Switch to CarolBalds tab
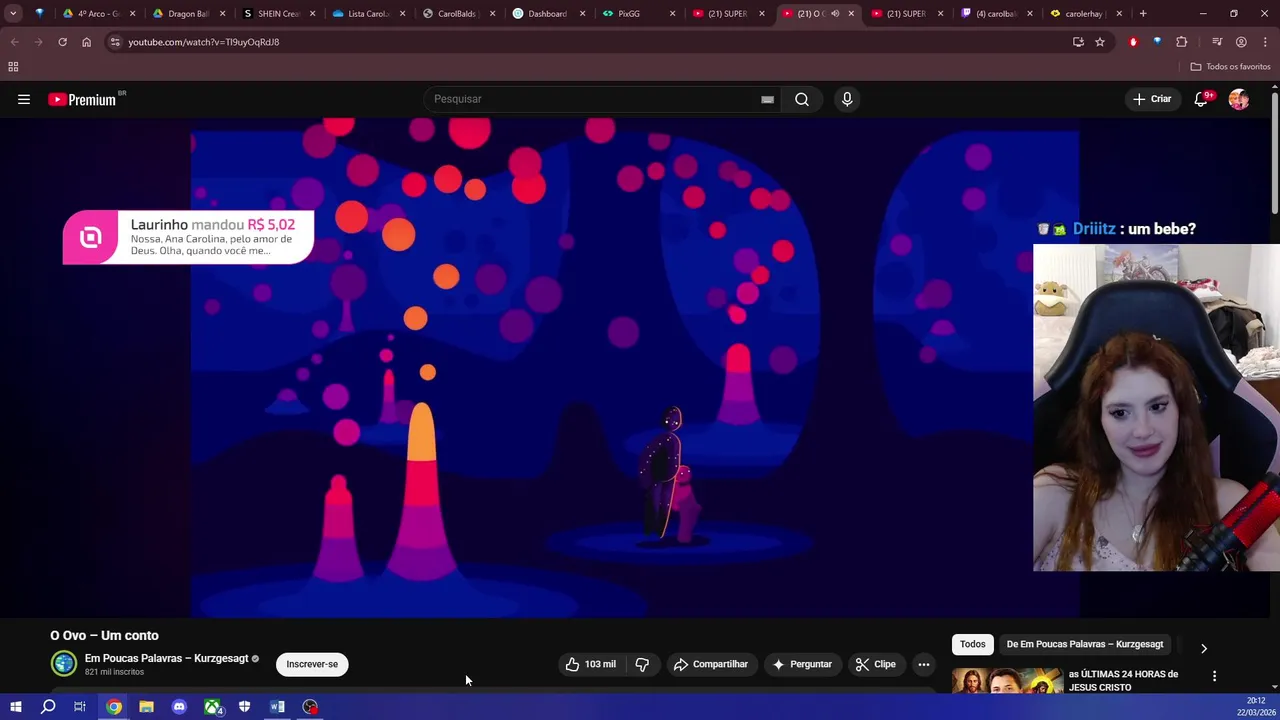This screenshot has height=720, width=1280. pyautogui.click(x=457, y=14)
